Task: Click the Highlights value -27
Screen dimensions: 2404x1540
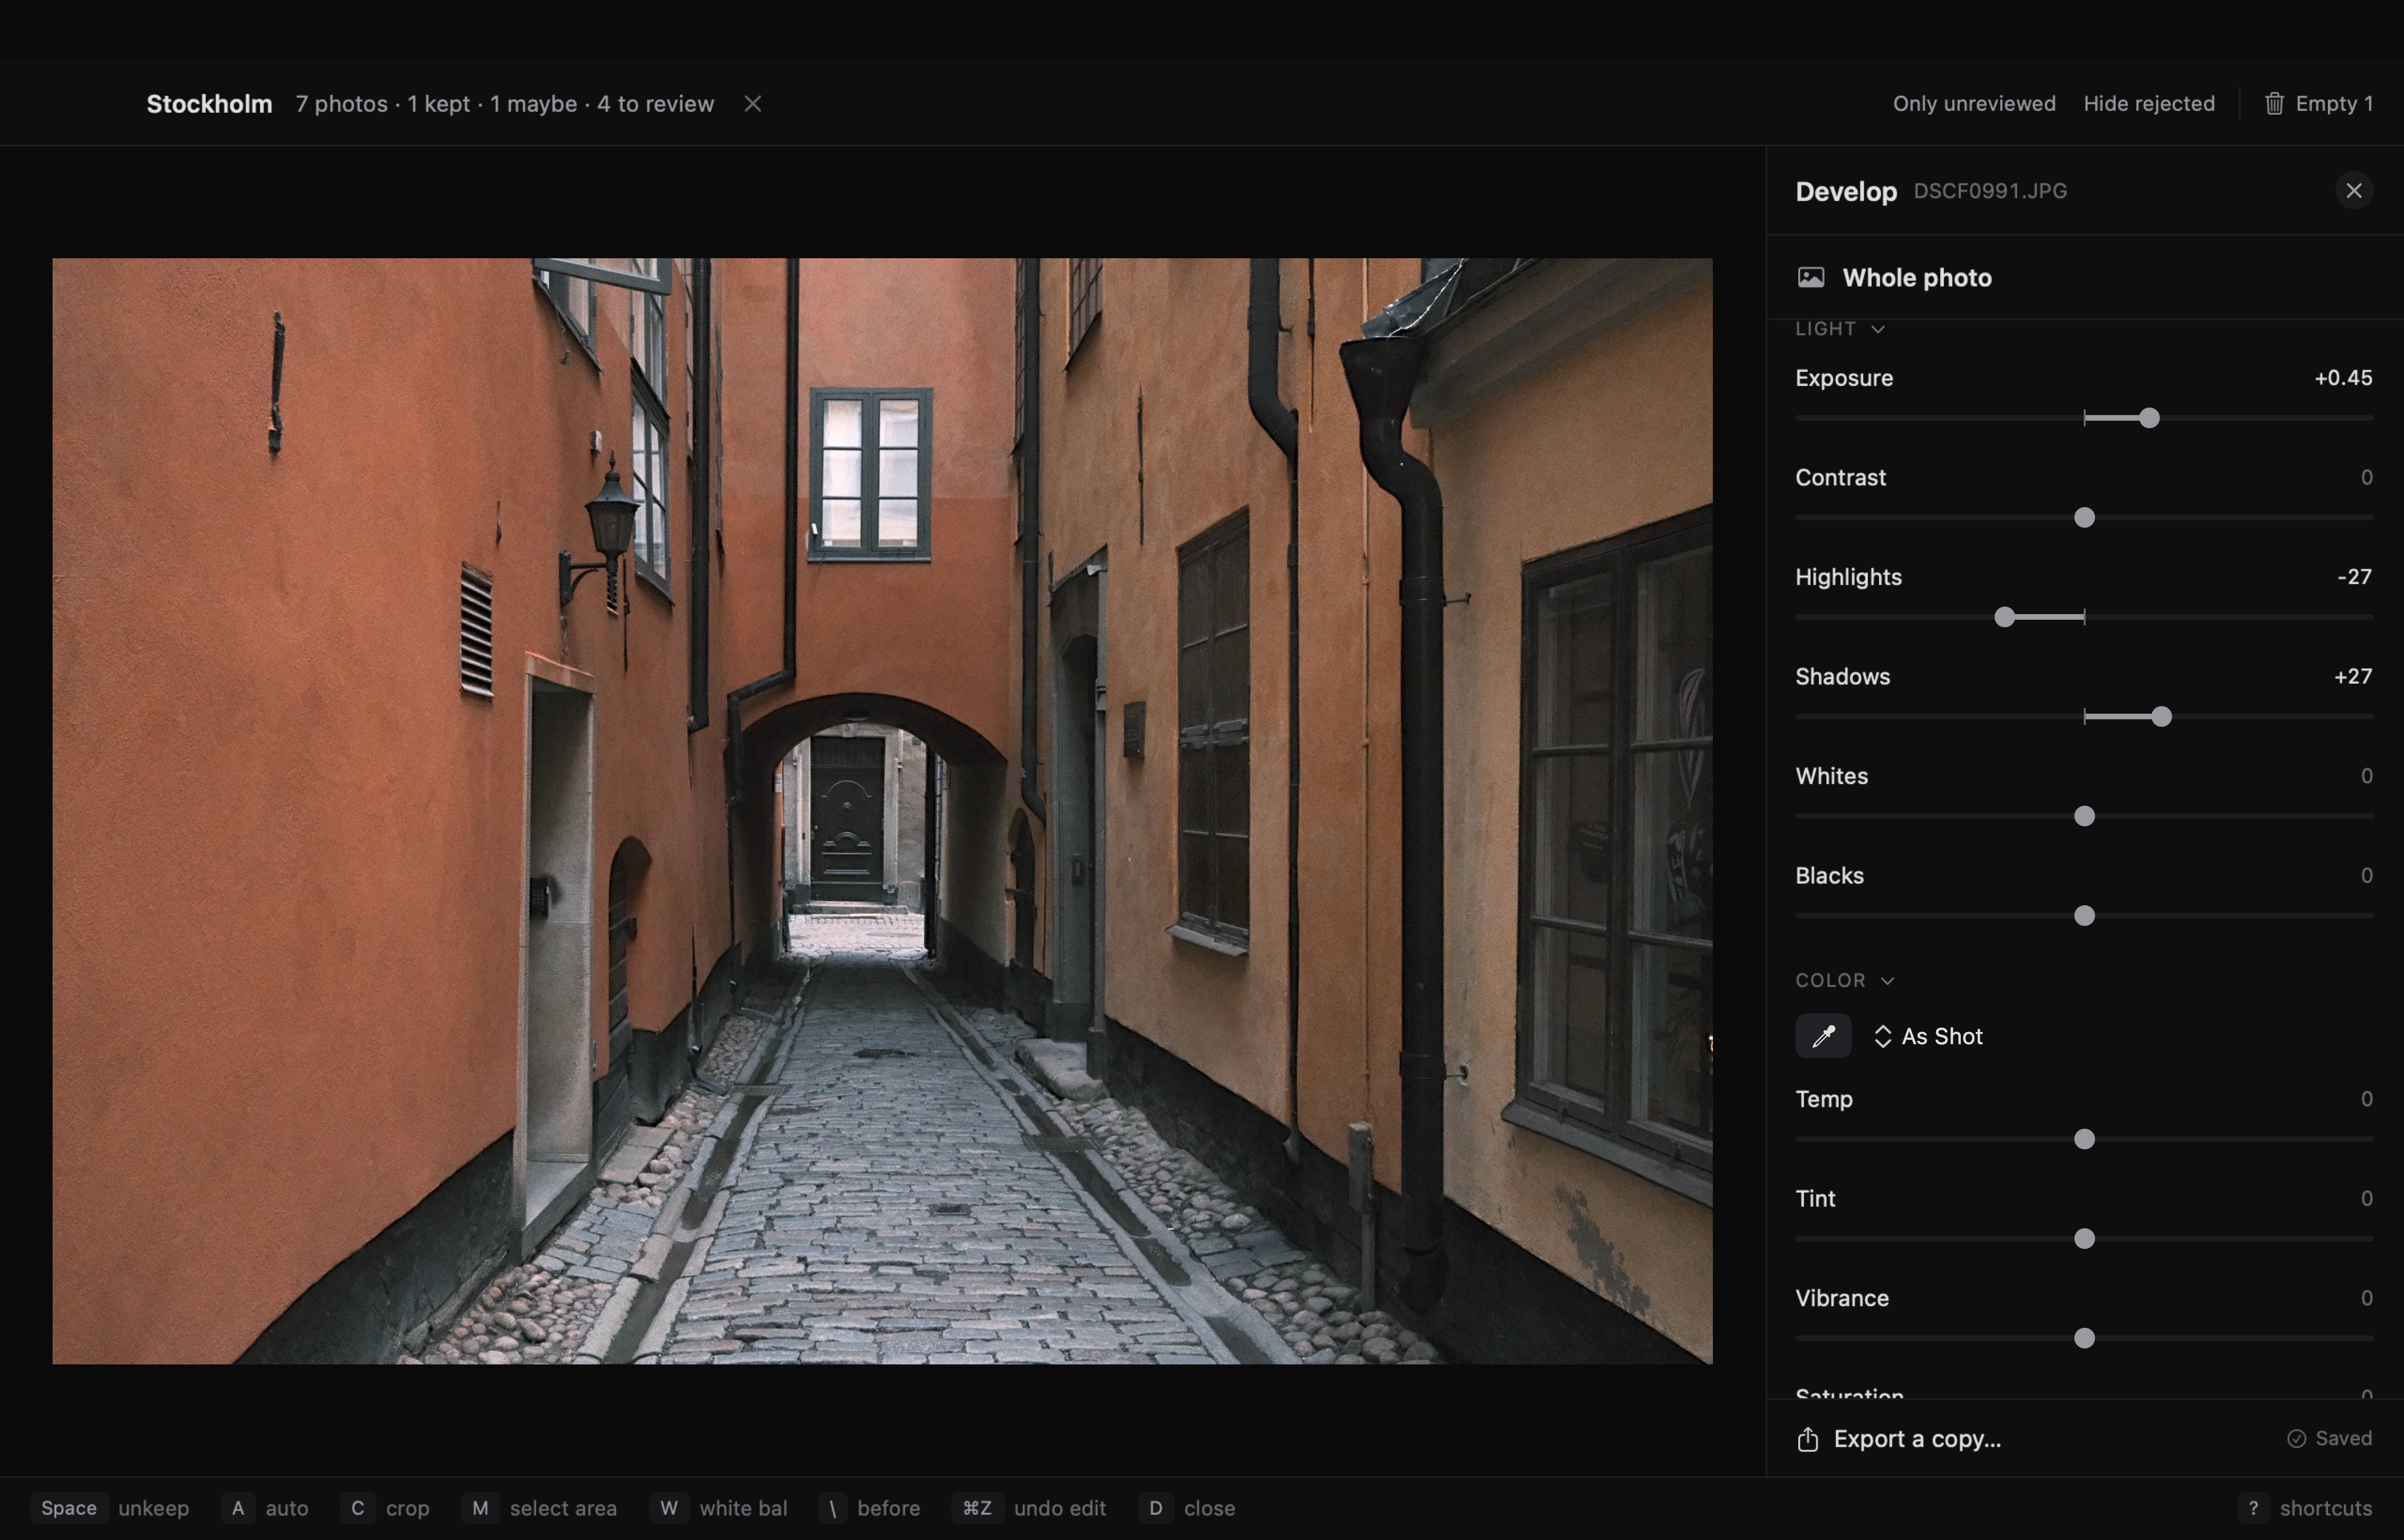Action: pyautogui.click(x=2354, y=577)
